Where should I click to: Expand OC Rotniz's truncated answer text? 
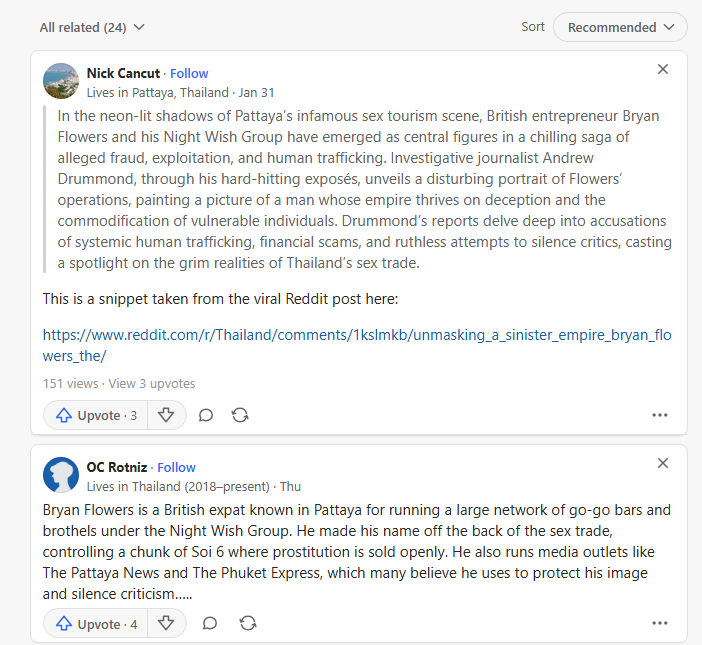coord(356,552)
